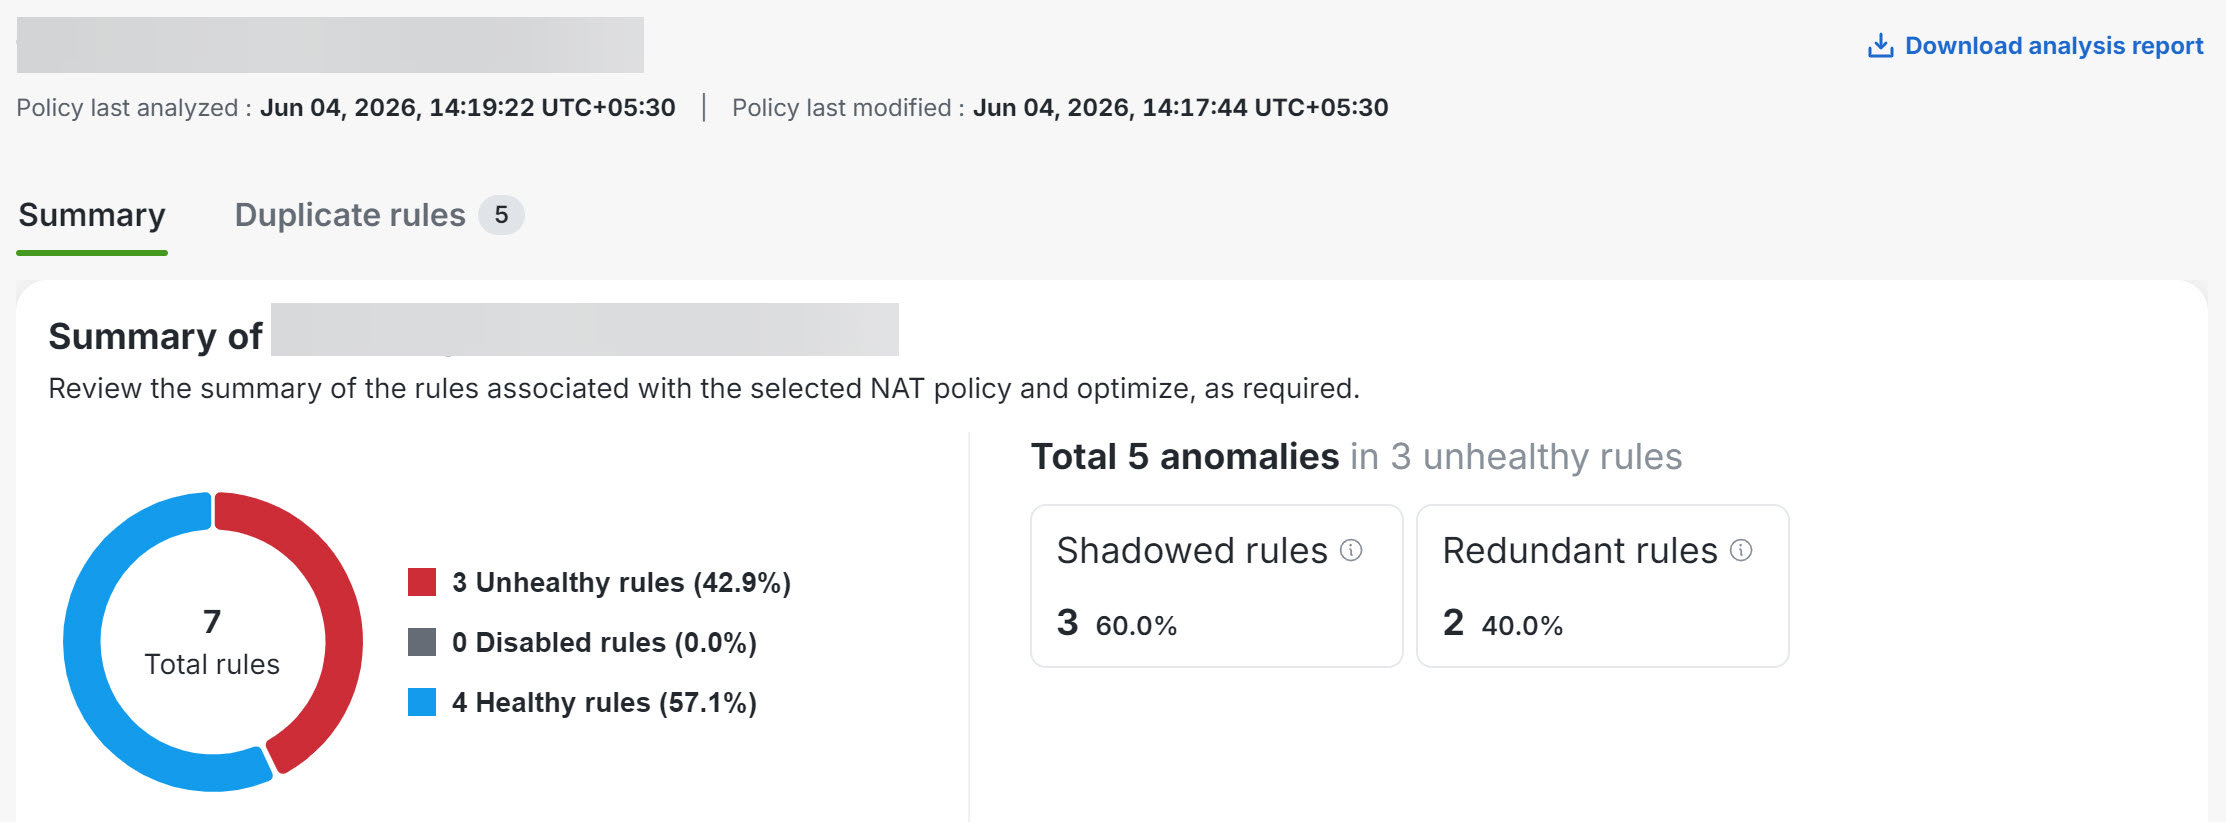Click the Shadowed rules 60.0% value
The height and width of the screenshot is (822, 2226).
click(1136, 626)
